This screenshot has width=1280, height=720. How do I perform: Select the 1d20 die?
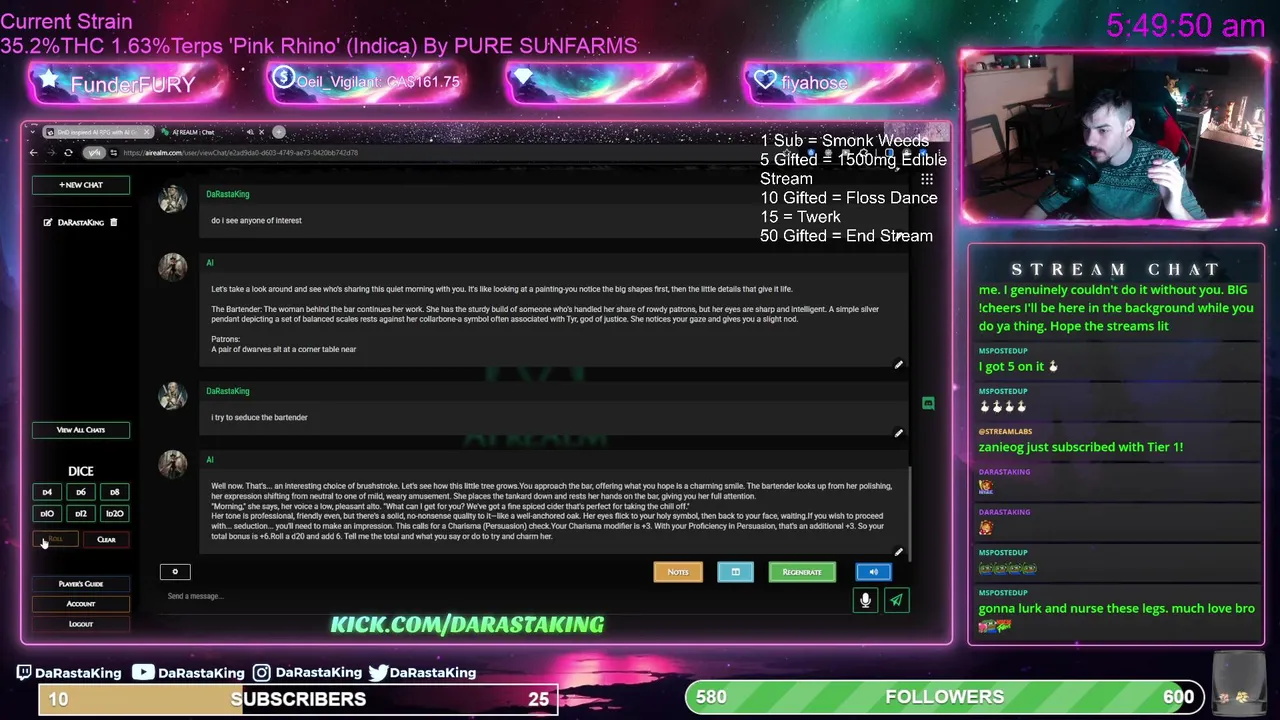pos(114,514)
